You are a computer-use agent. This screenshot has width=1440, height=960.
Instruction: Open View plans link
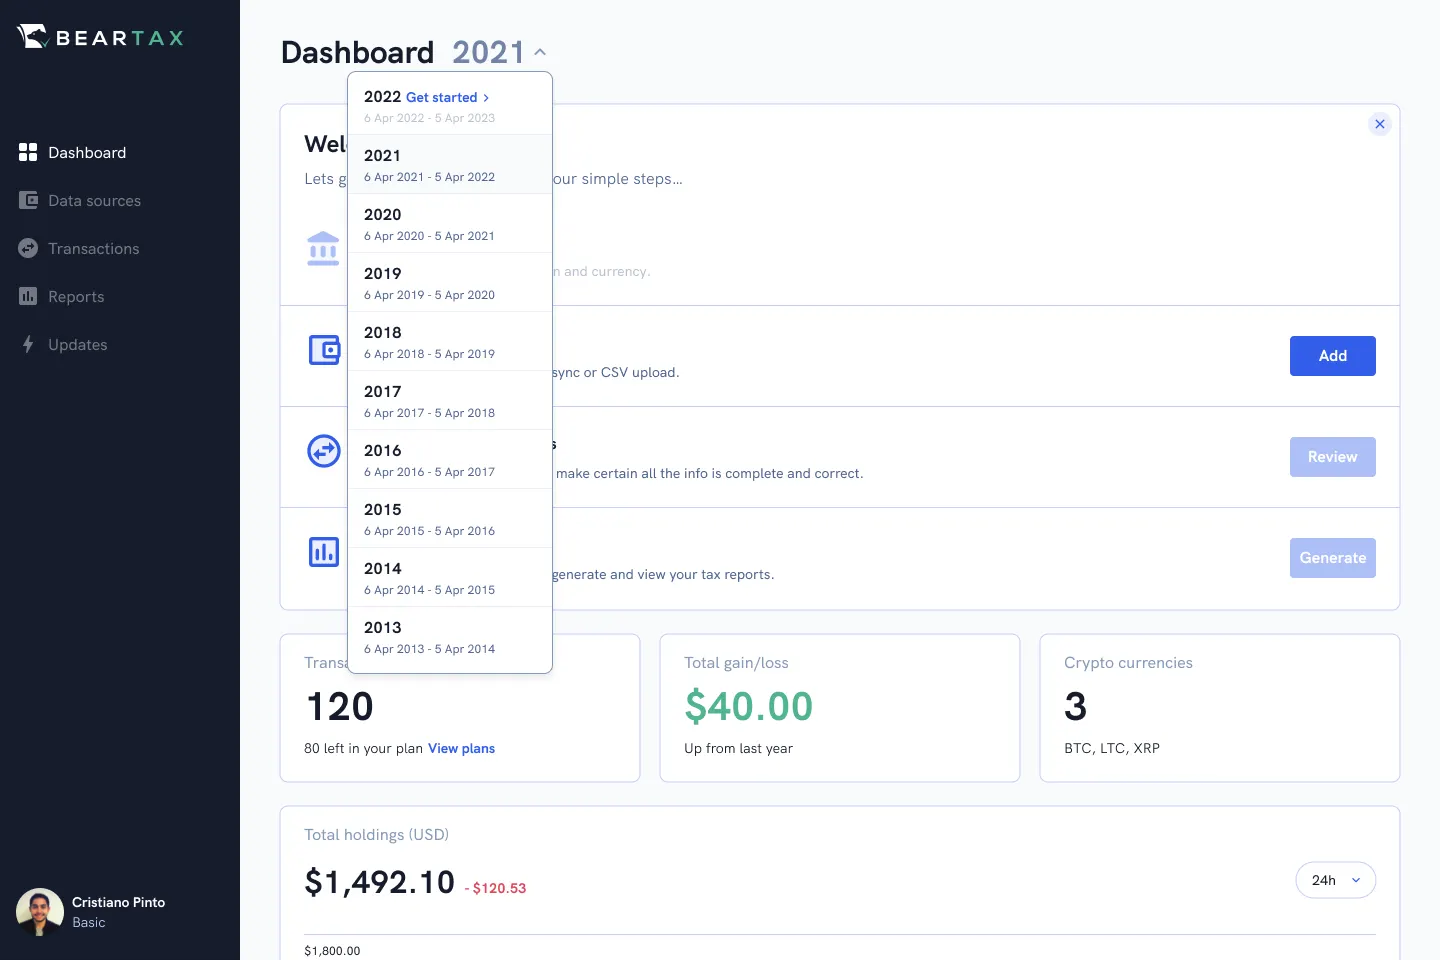pos(461,748)
